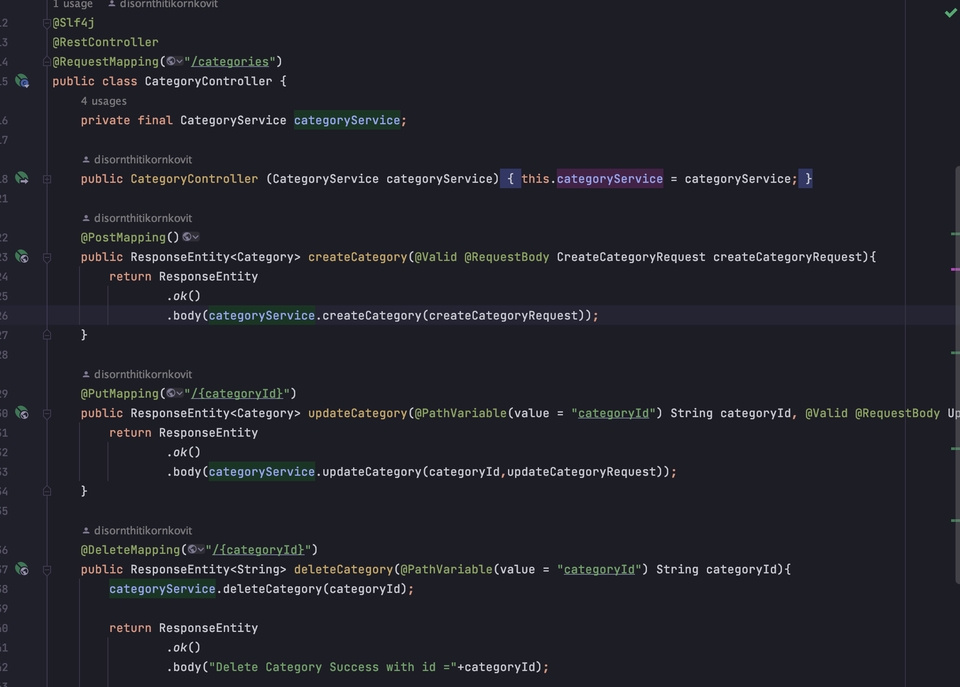
Task: Click the createCategory method name in its declaration
Action: [358, 257]
